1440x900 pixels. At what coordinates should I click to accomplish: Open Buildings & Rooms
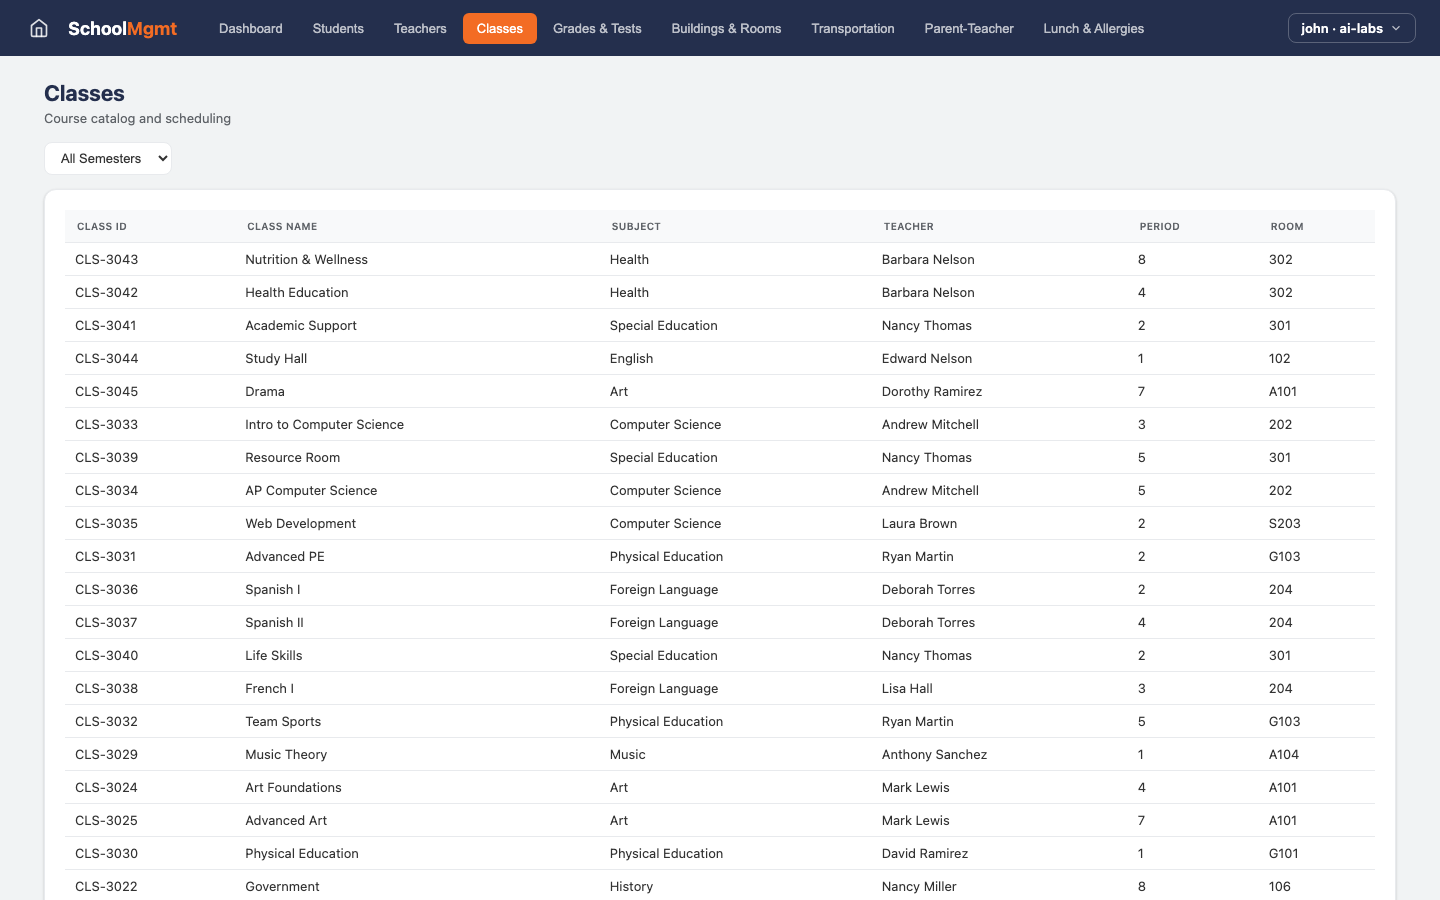coord(726,28)
